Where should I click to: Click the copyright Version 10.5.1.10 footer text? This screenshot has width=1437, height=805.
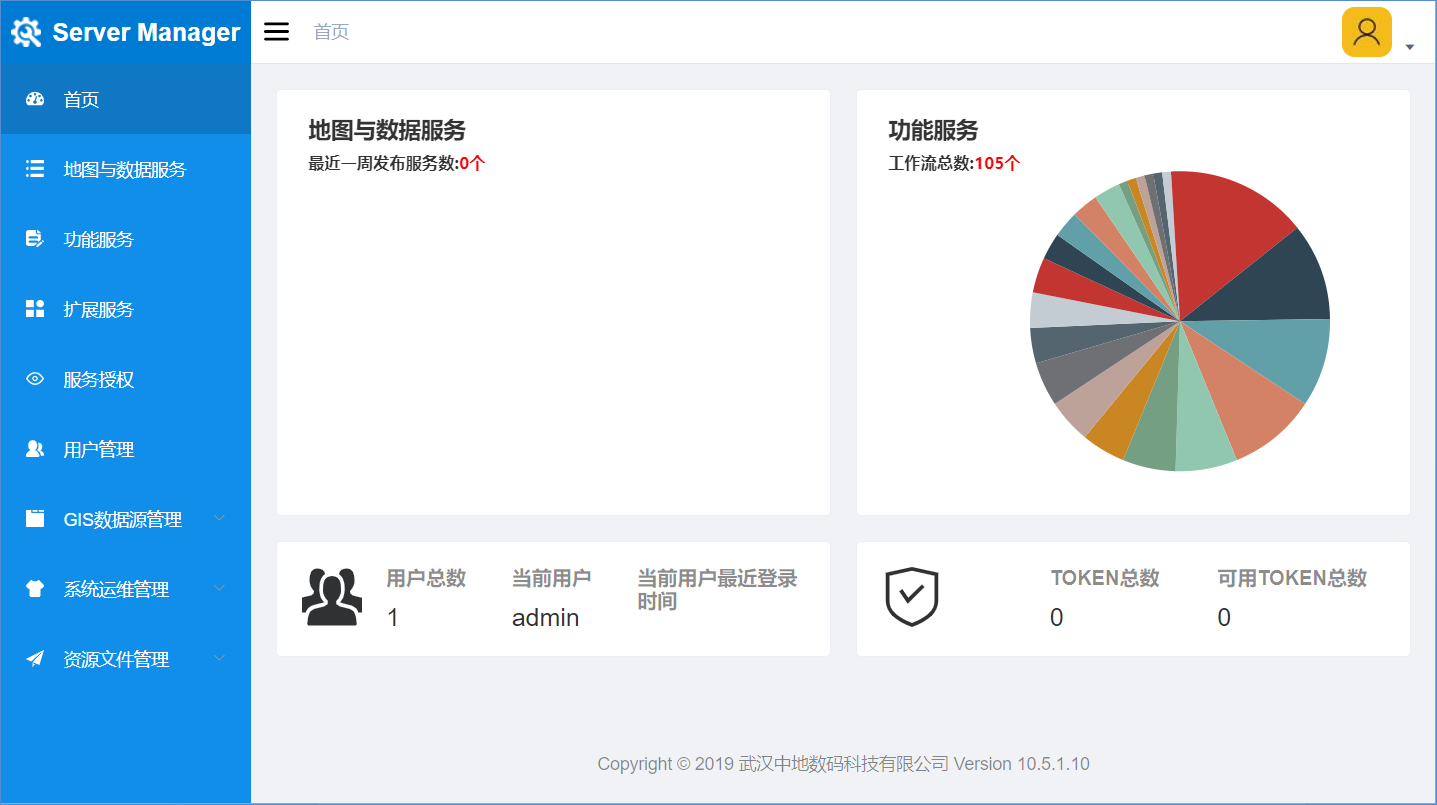(843, 764)
